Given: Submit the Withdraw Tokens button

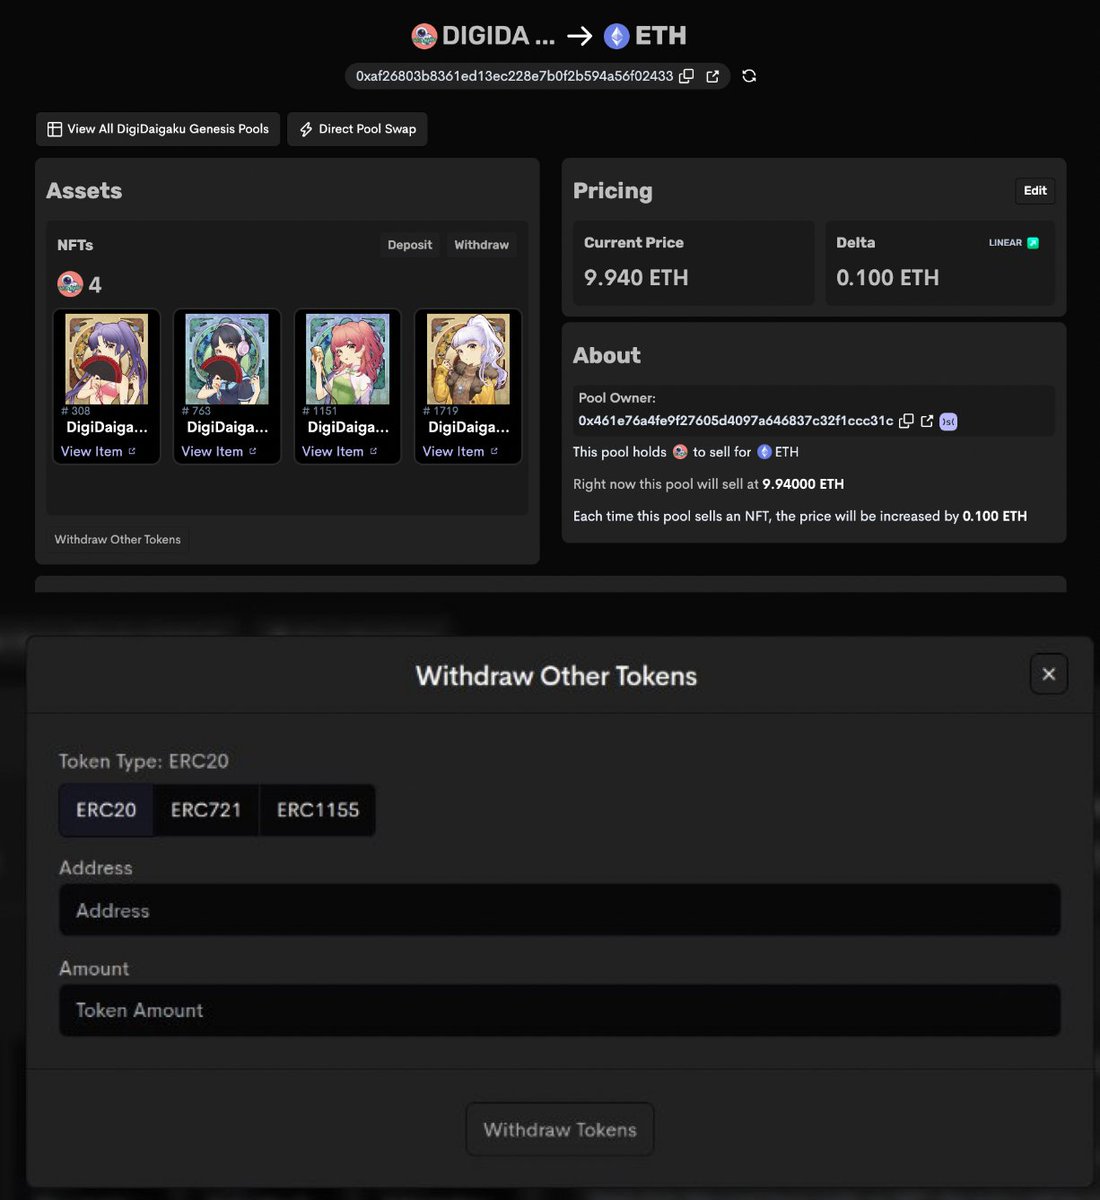Looking at the screenshot, I should [x=560, y=1130].
